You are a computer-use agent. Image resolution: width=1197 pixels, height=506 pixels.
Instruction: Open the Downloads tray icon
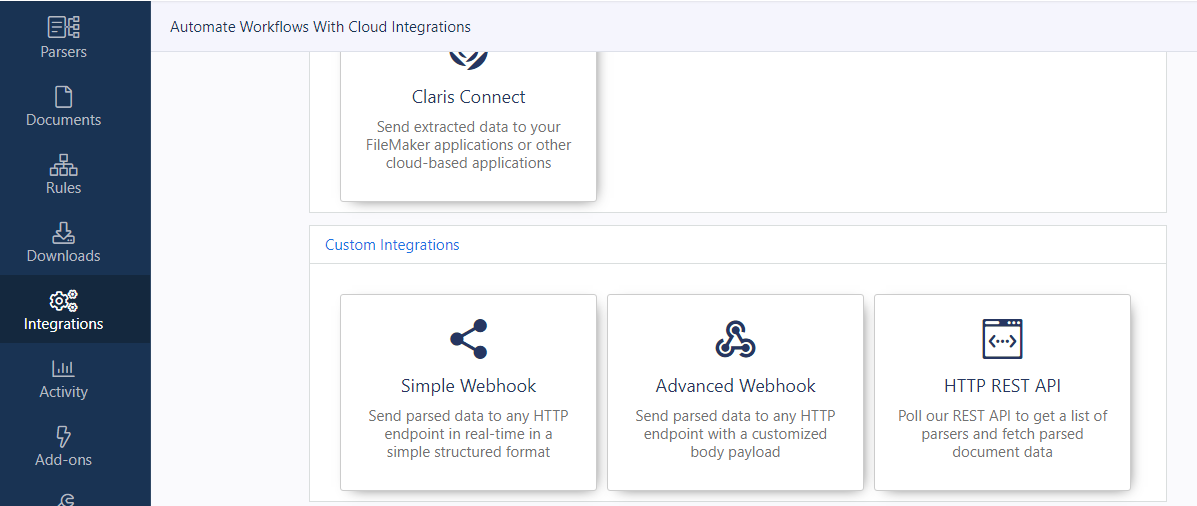63,233
